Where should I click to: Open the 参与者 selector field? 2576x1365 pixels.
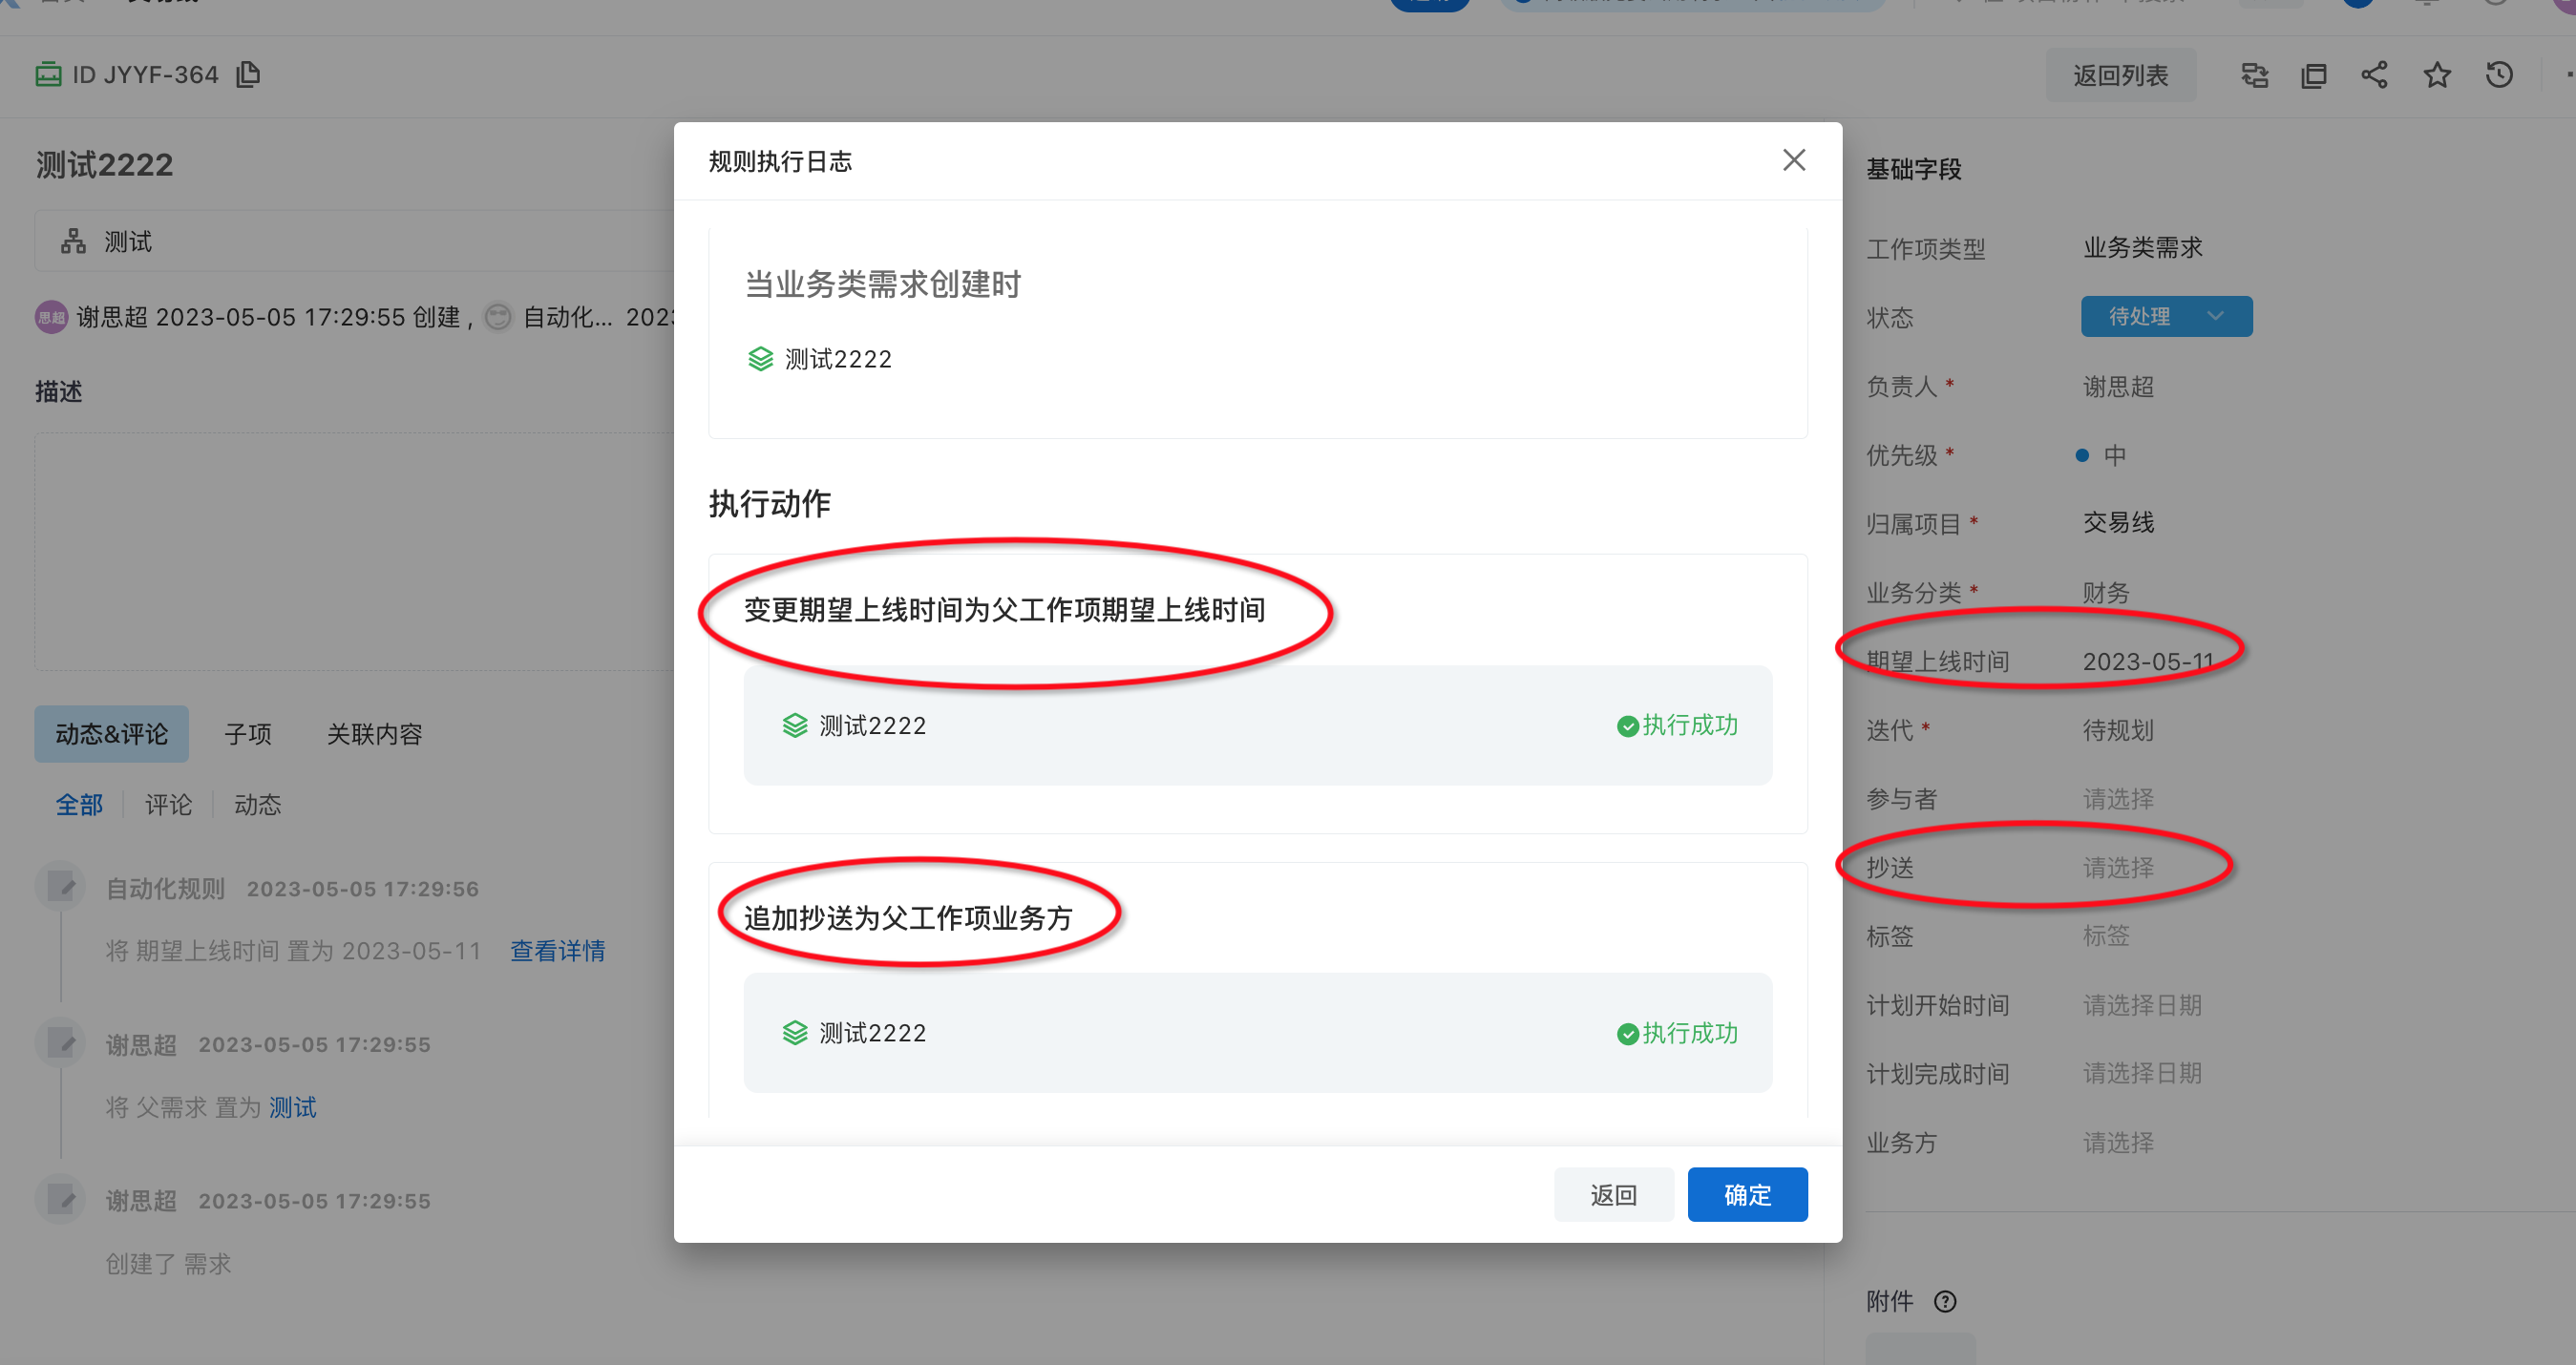(2118, 798)
